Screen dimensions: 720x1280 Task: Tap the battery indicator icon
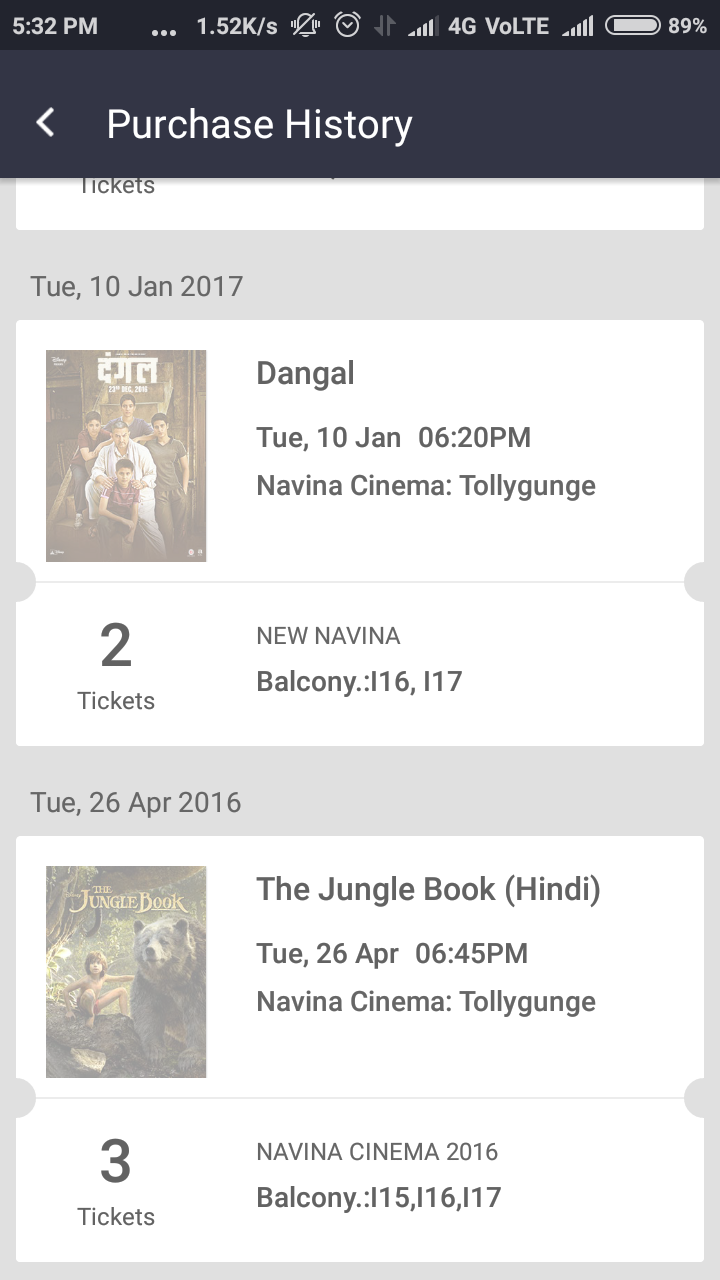click(x=633, y=26)
